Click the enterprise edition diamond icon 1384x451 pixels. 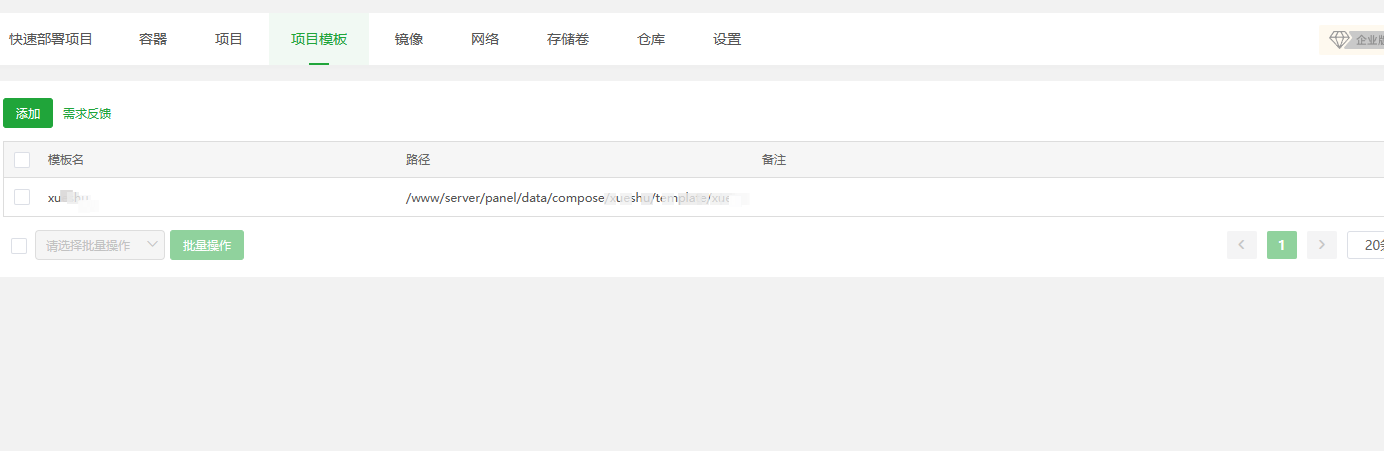click(x=1339, y=40)
